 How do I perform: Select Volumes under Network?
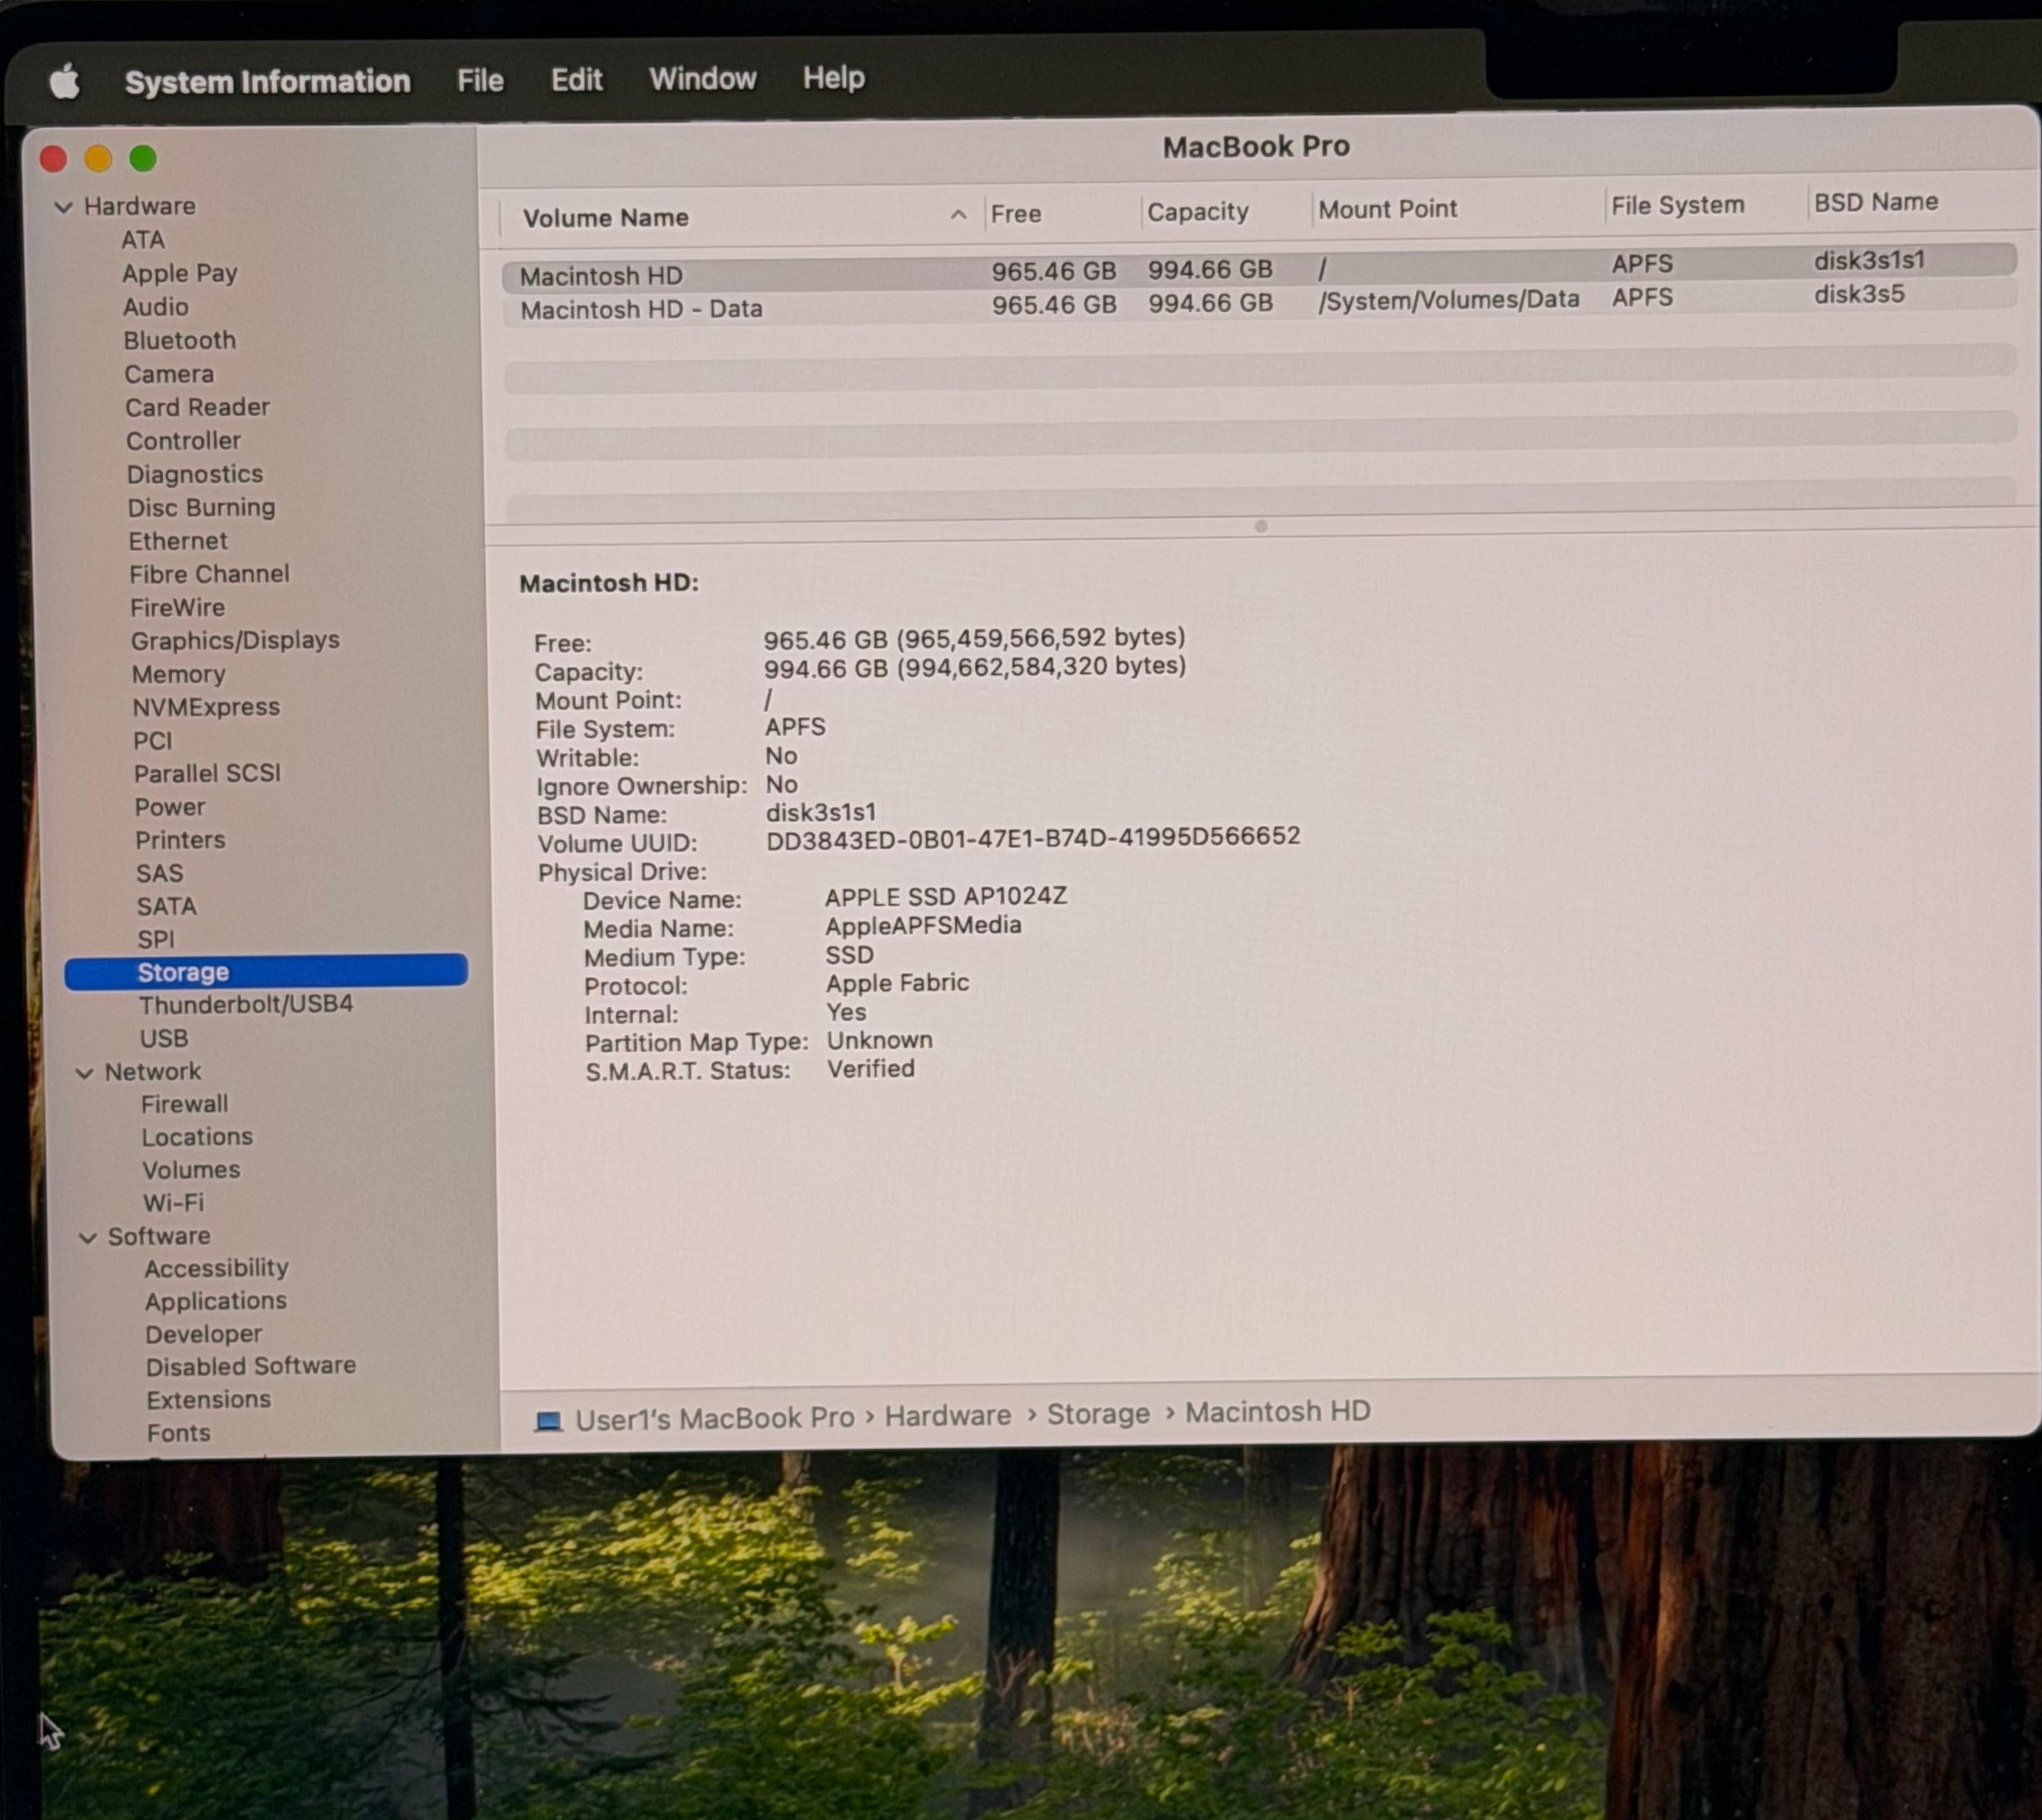191,1171
